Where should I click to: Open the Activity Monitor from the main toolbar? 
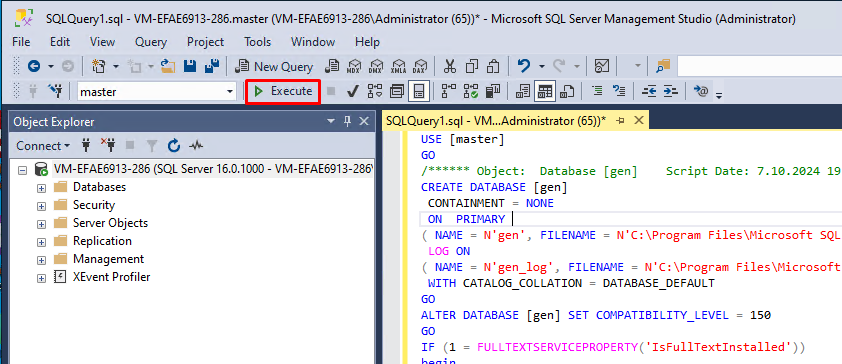(602, 67)
